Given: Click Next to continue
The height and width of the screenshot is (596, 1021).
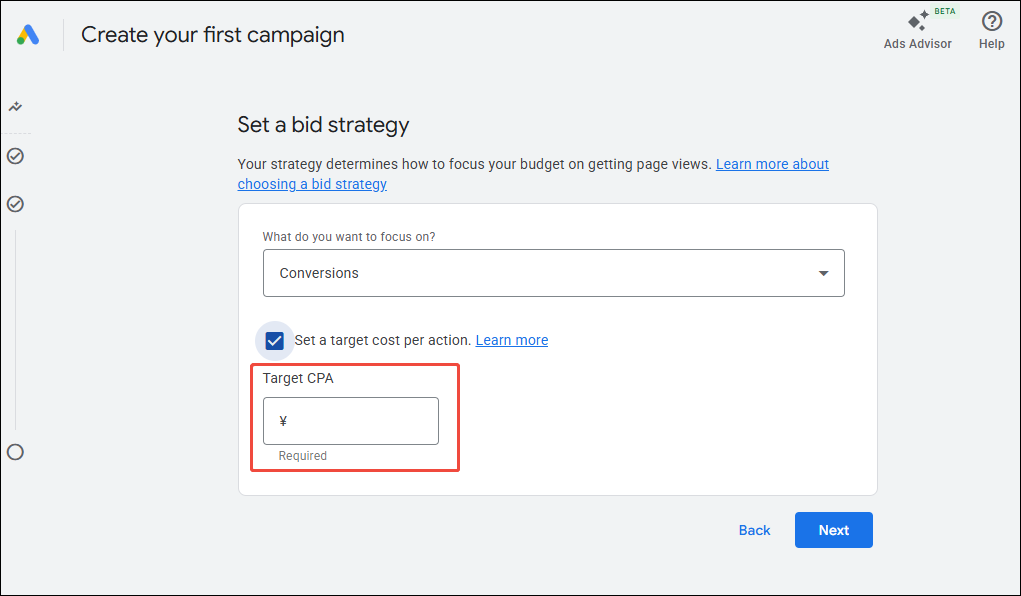Looking at the screenshot, I should pyautogui.click(x=833, y=530).
